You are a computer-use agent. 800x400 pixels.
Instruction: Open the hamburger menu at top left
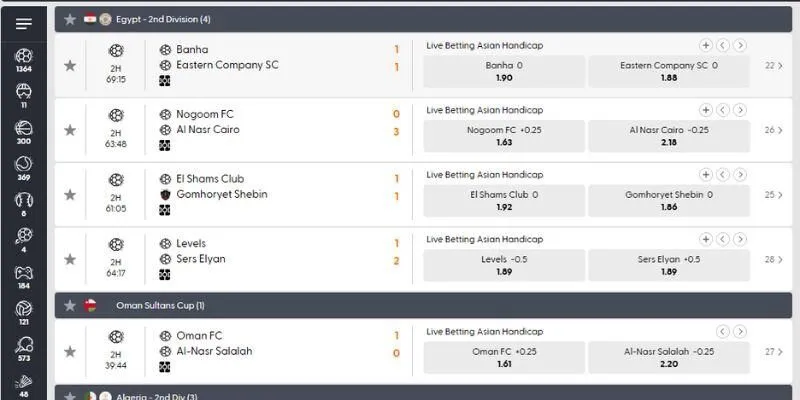[x=24, y=23]
